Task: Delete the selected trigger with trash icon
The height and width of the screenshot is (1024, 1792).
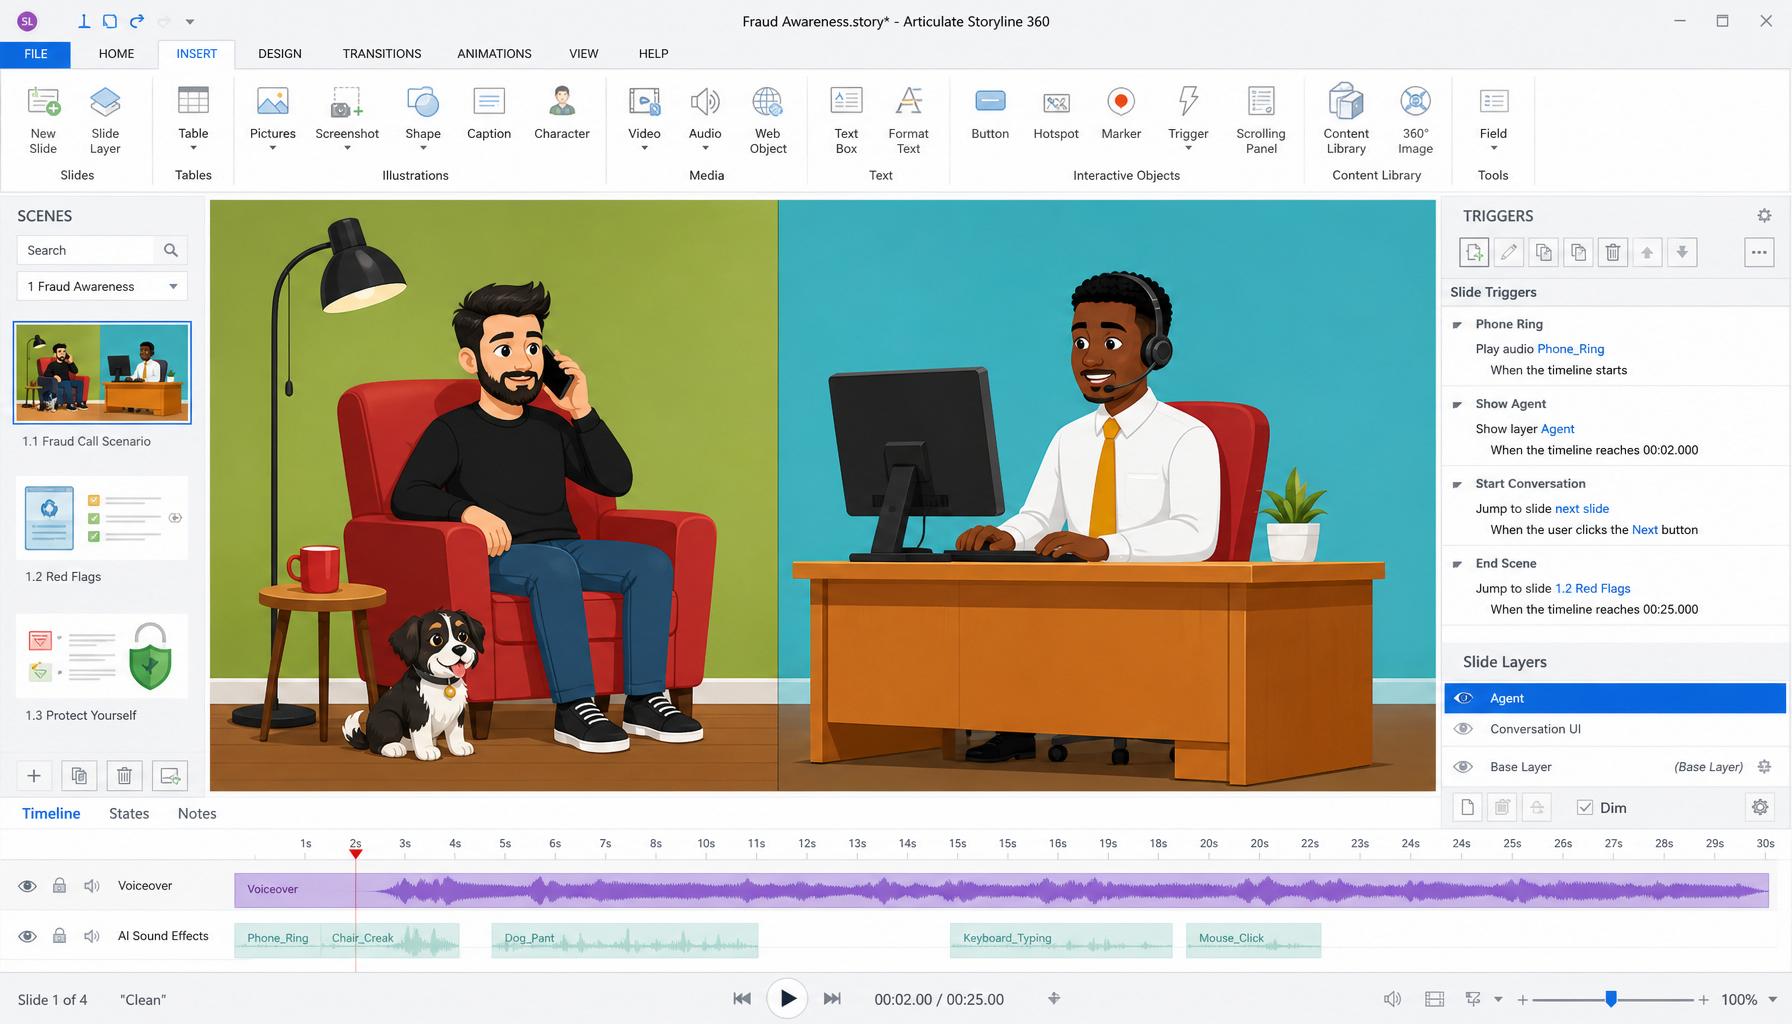Action: pos(1612,253)
